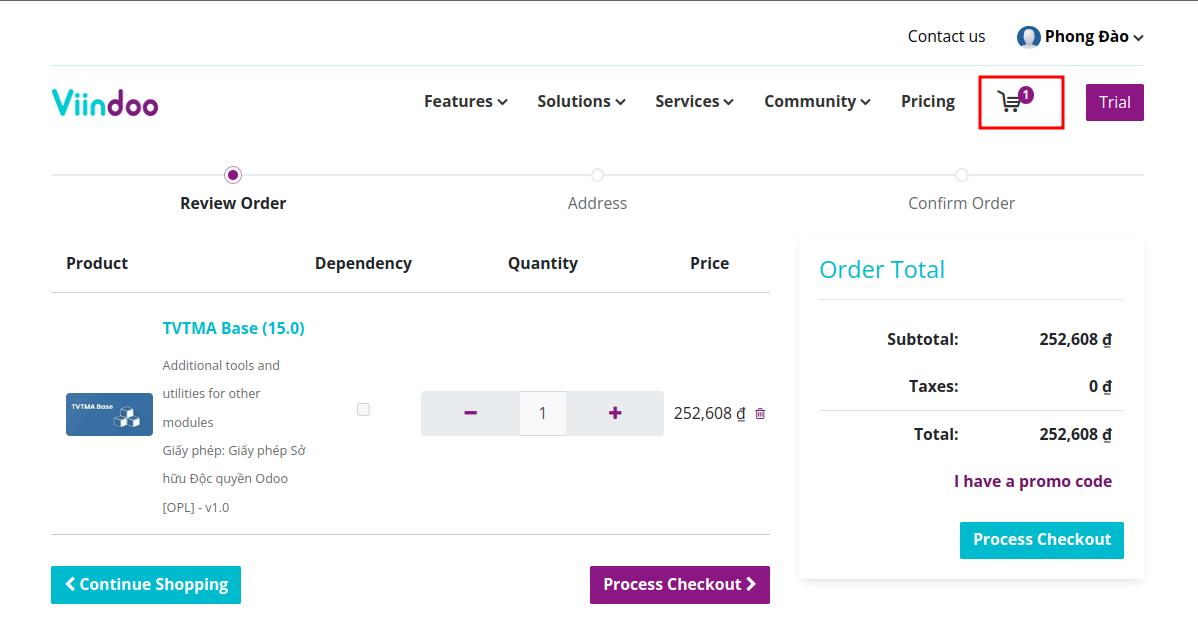The height and width of the screenshot is (632, 1198).
Task: Expand the Solutions menu
Action: point(581,102)
